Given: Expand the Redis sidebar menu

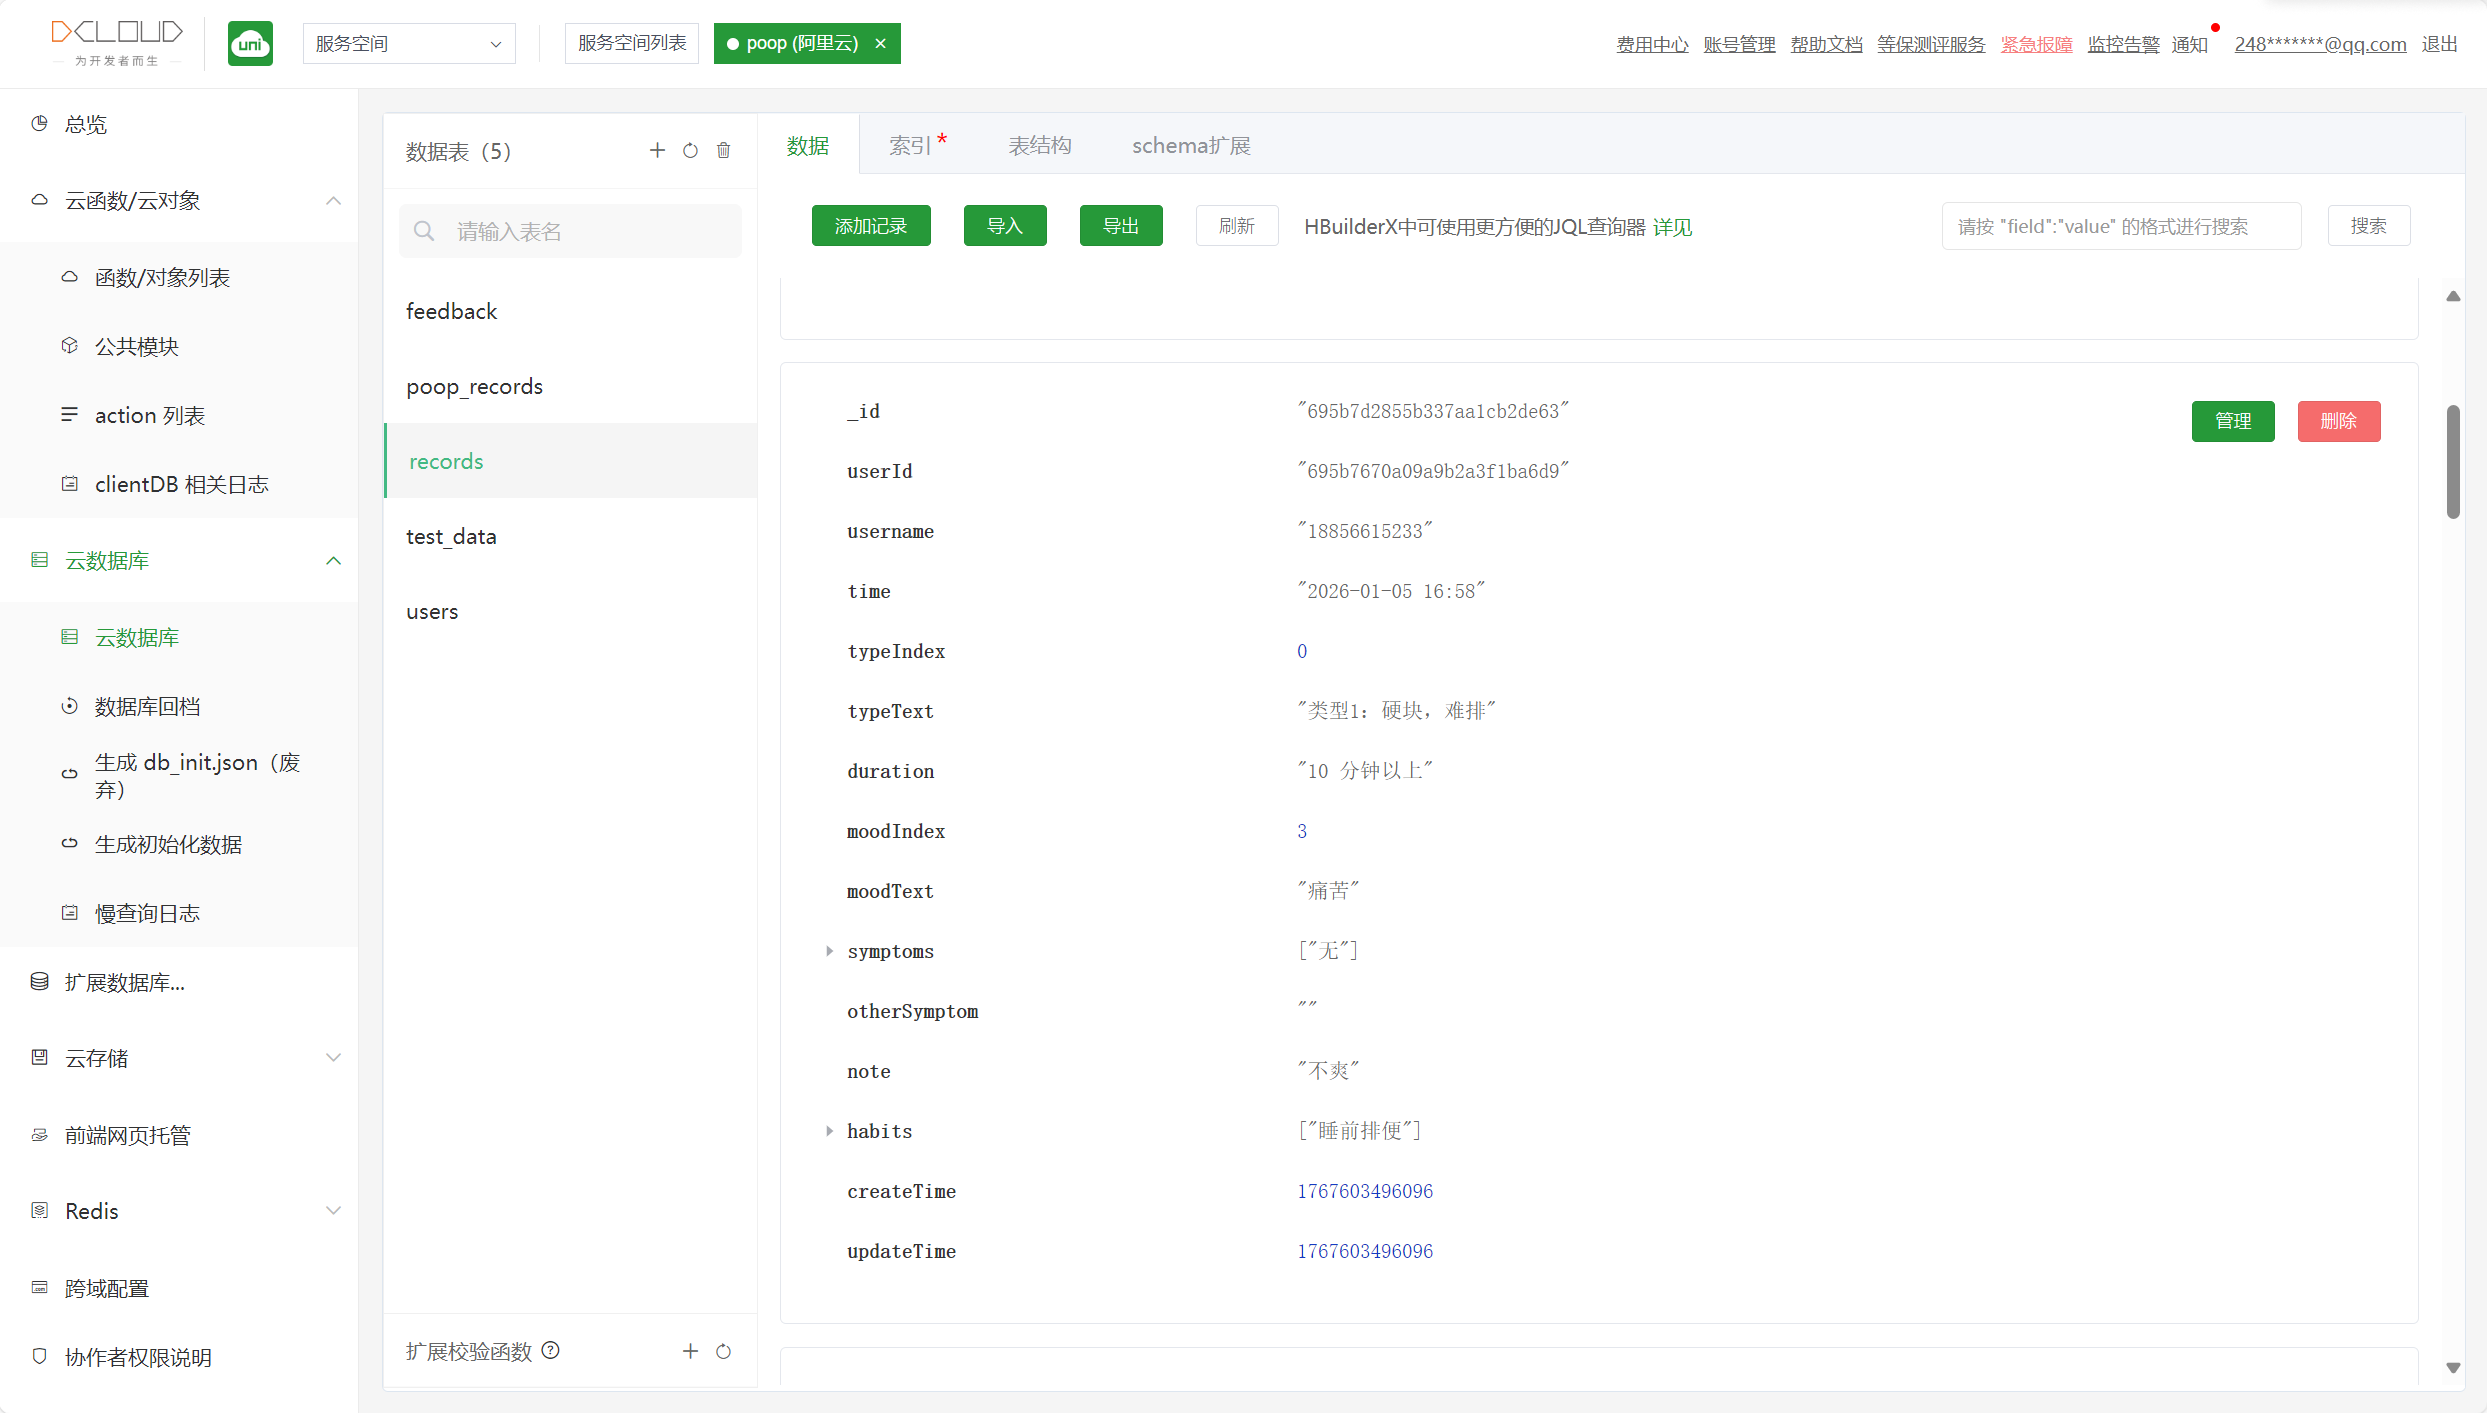Looking at the screenshot, I should tap(333, 1211).
